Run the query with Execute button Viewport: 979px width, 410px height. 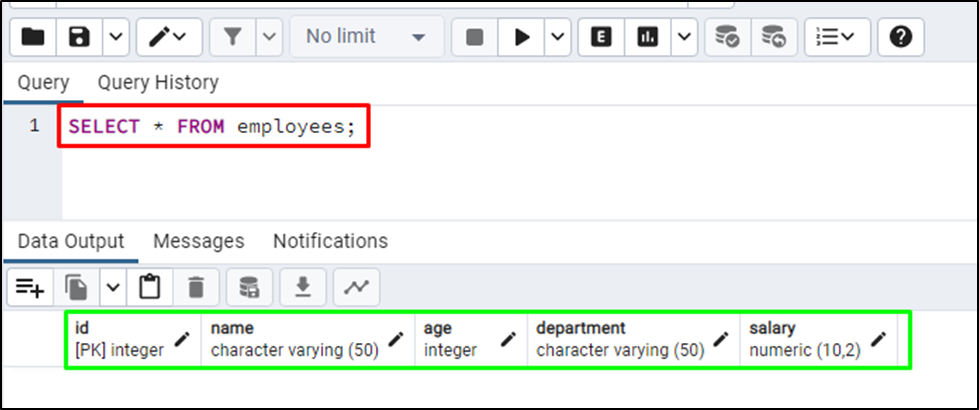(x=521, y=37)
